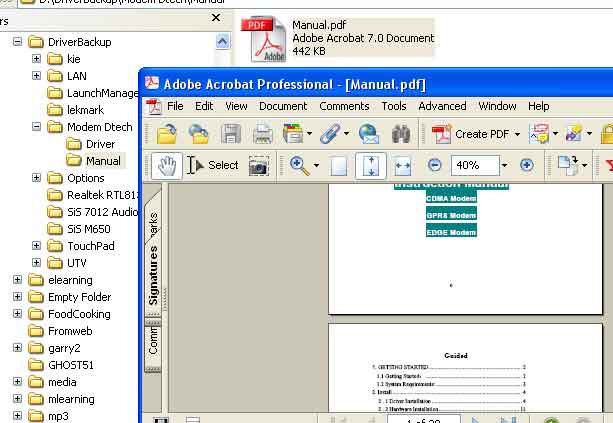Screen dimensions: 613x423
Task: Click the Send for Review icon
Action: point(574,134)
